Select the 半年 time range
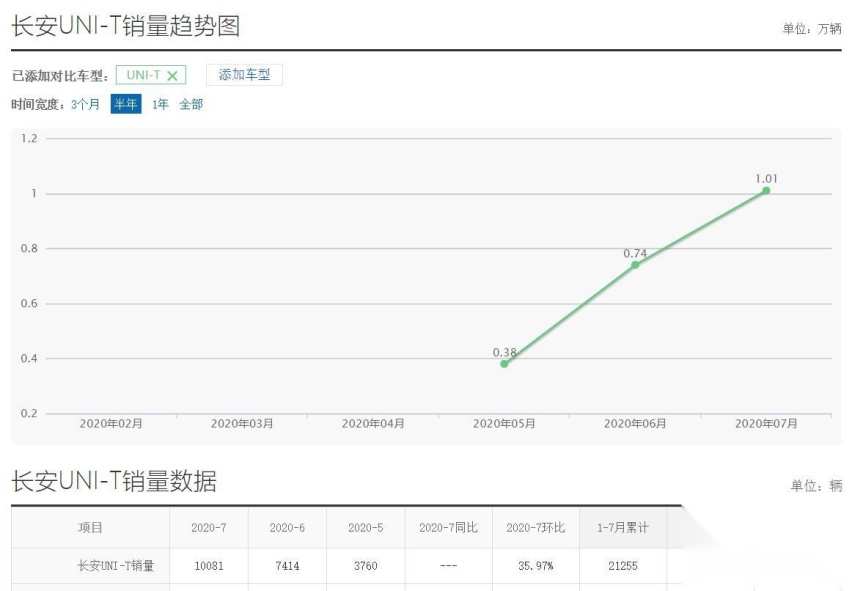852x591 pixels. click(126, 104)
